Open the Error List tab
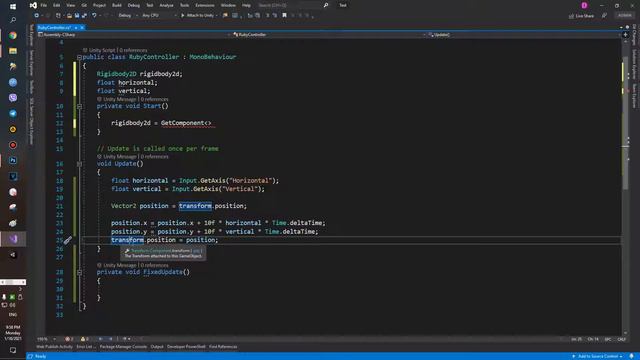 pyautogui.click(x=86, y=347)
